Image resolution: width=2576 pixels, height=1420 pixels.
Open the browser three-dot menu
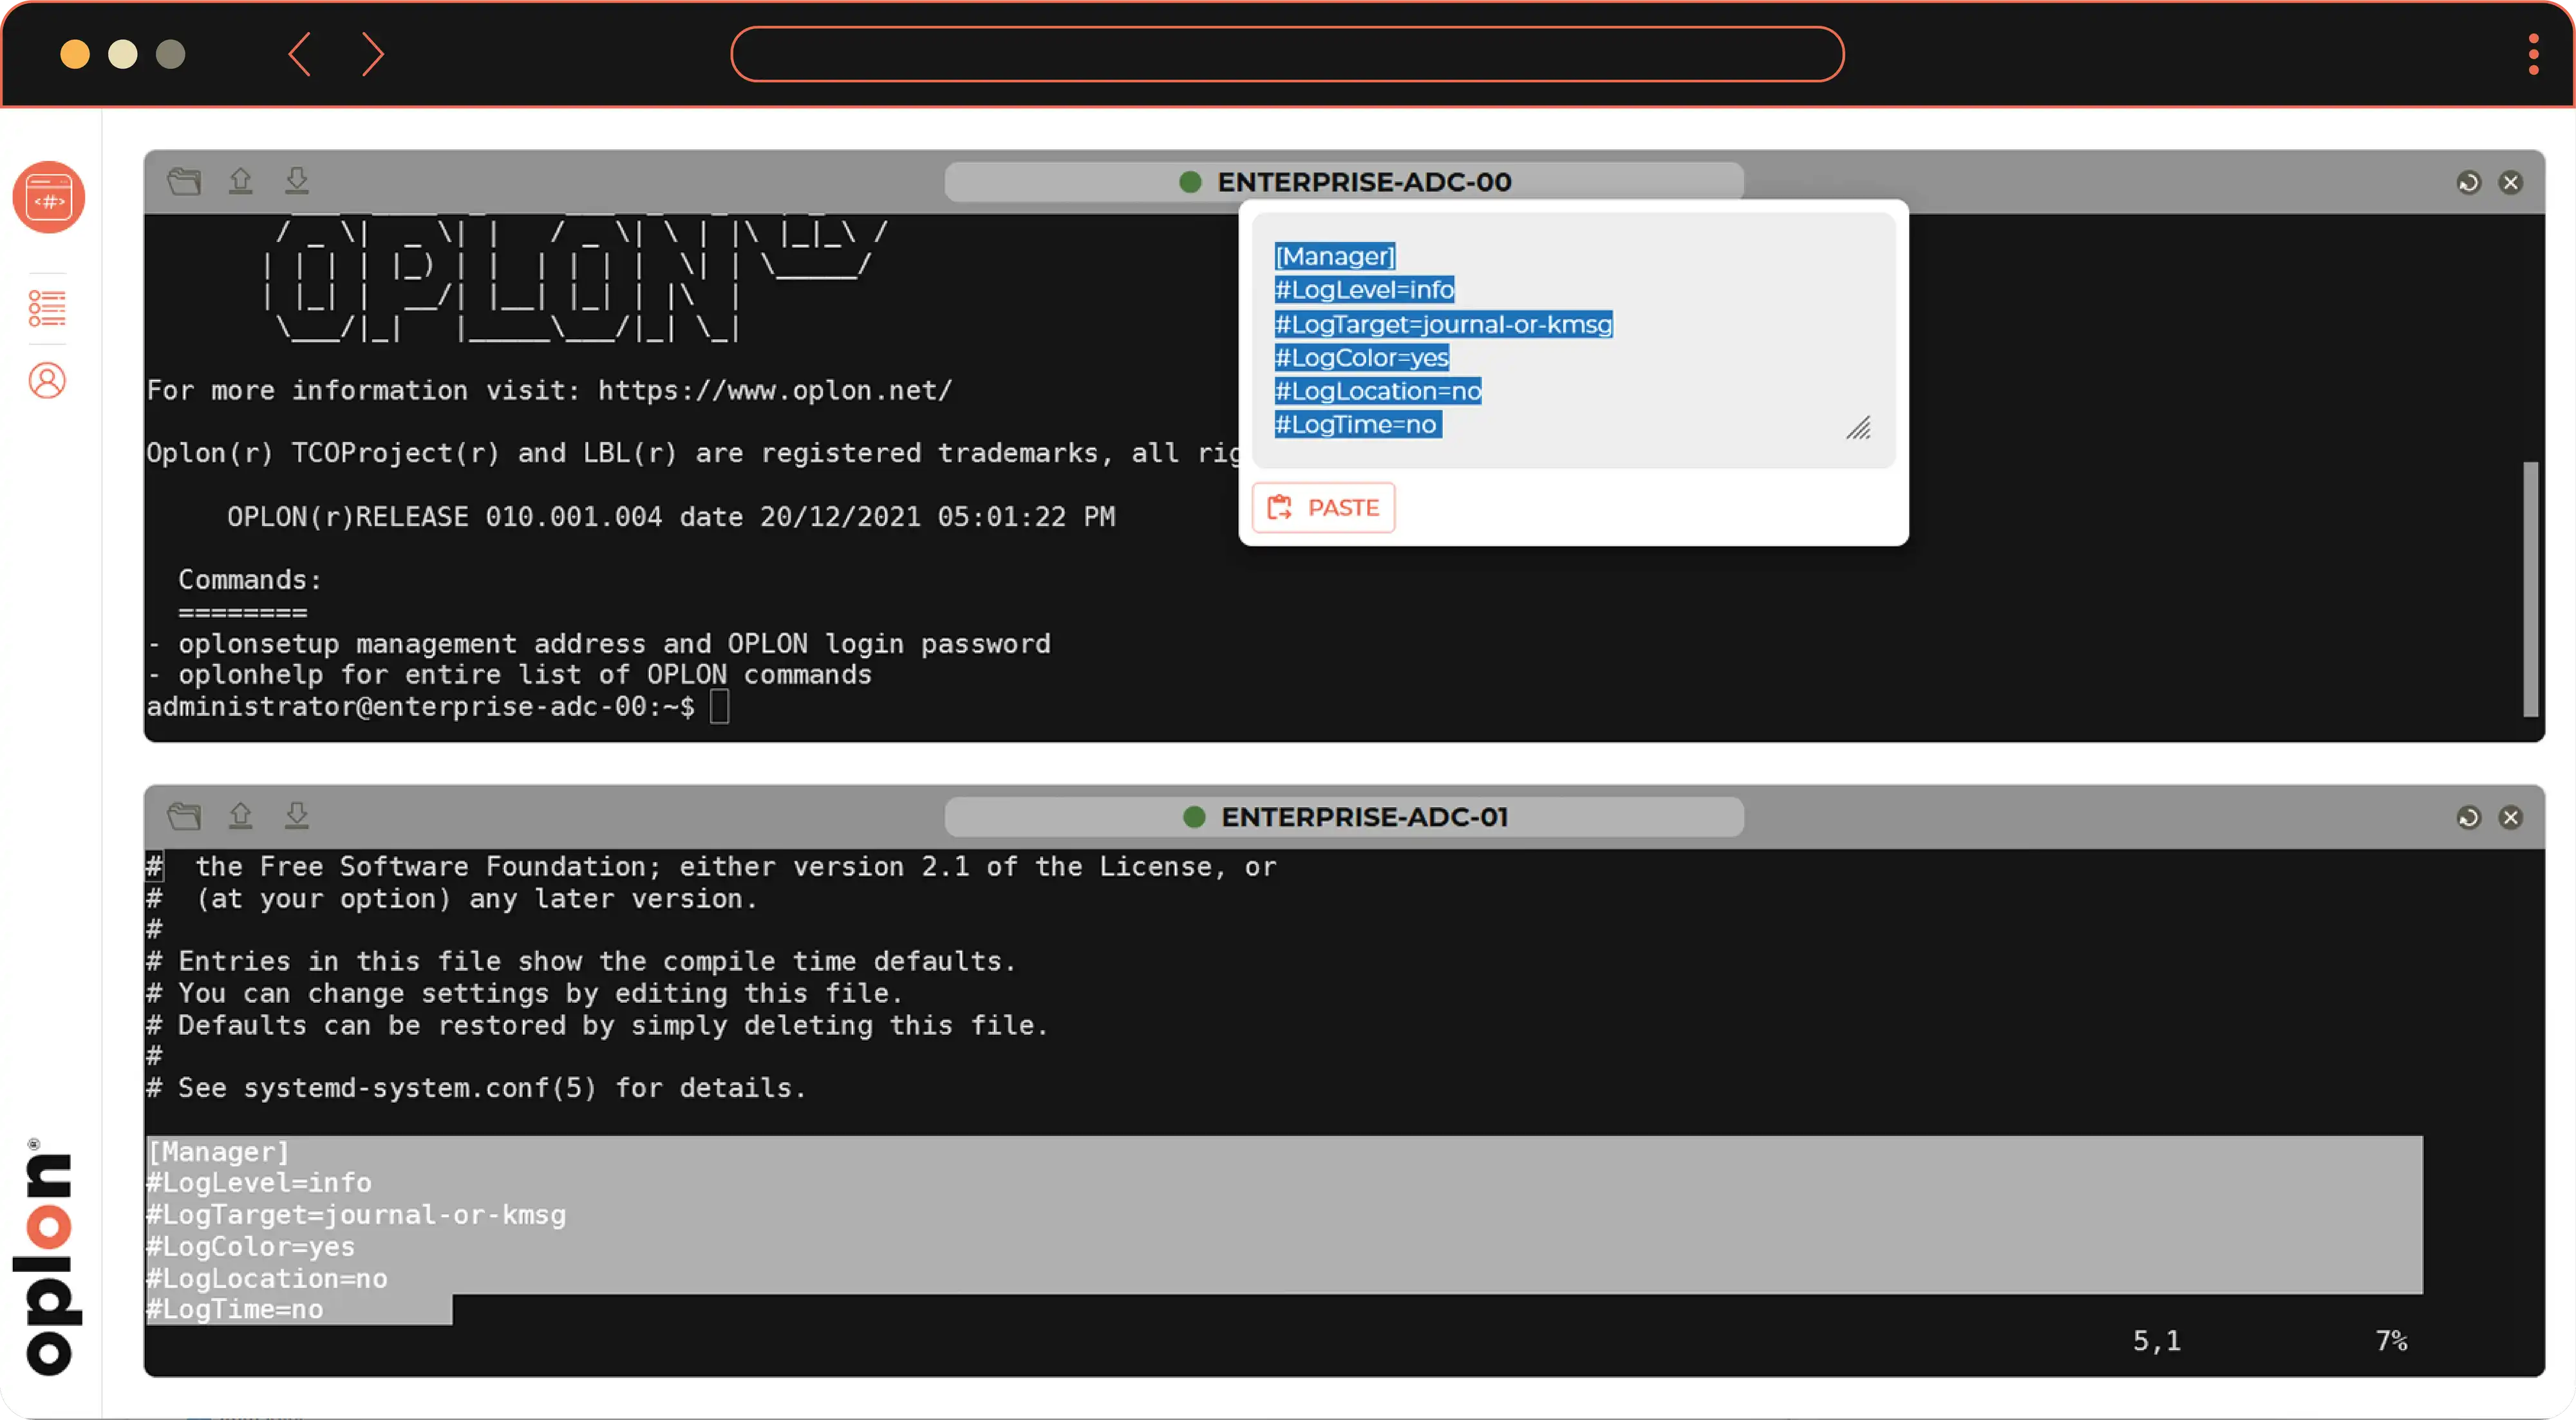pyautogui.click(x=2533, y=54)
